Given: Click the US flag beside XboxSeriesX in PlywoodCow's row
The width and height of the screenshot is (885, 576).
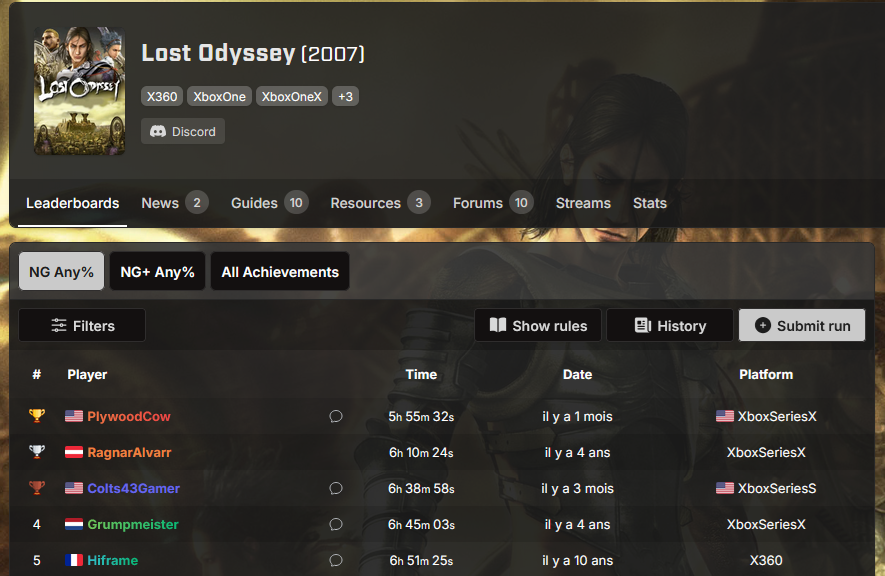Looking at the screenshot, I should tap(725, 416).
